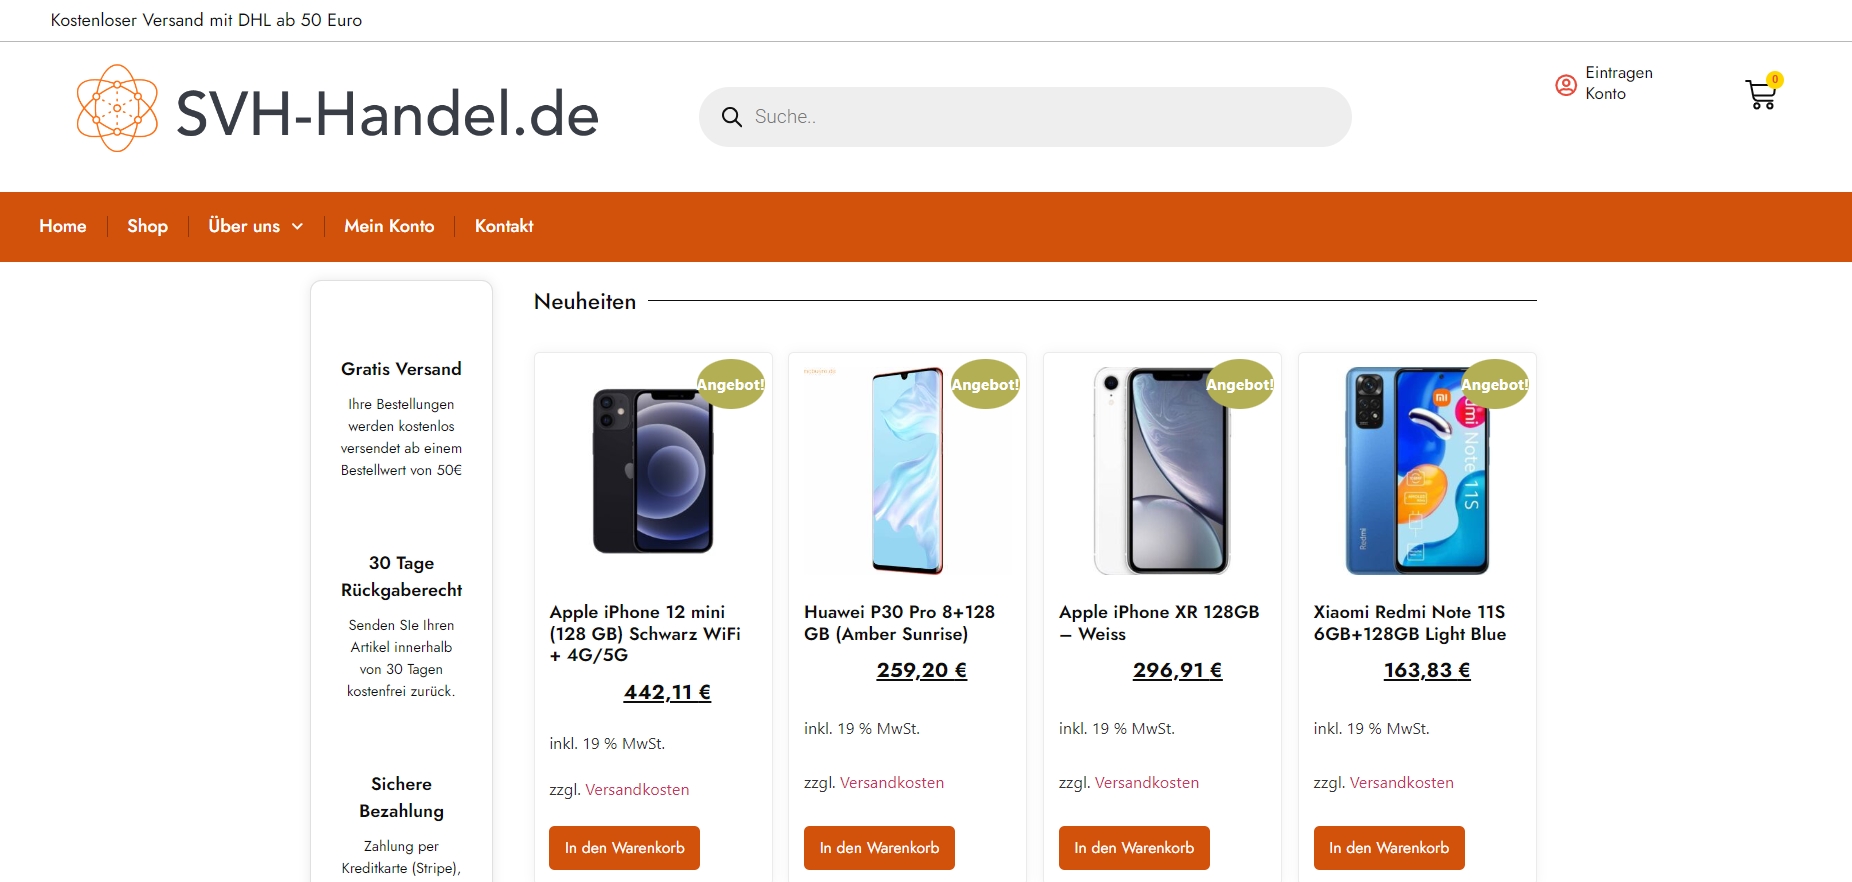This screenshot has width=1852, height=882.
Task: Add iPhone 12 mini to Warenkorb
Action: (625, 848)
